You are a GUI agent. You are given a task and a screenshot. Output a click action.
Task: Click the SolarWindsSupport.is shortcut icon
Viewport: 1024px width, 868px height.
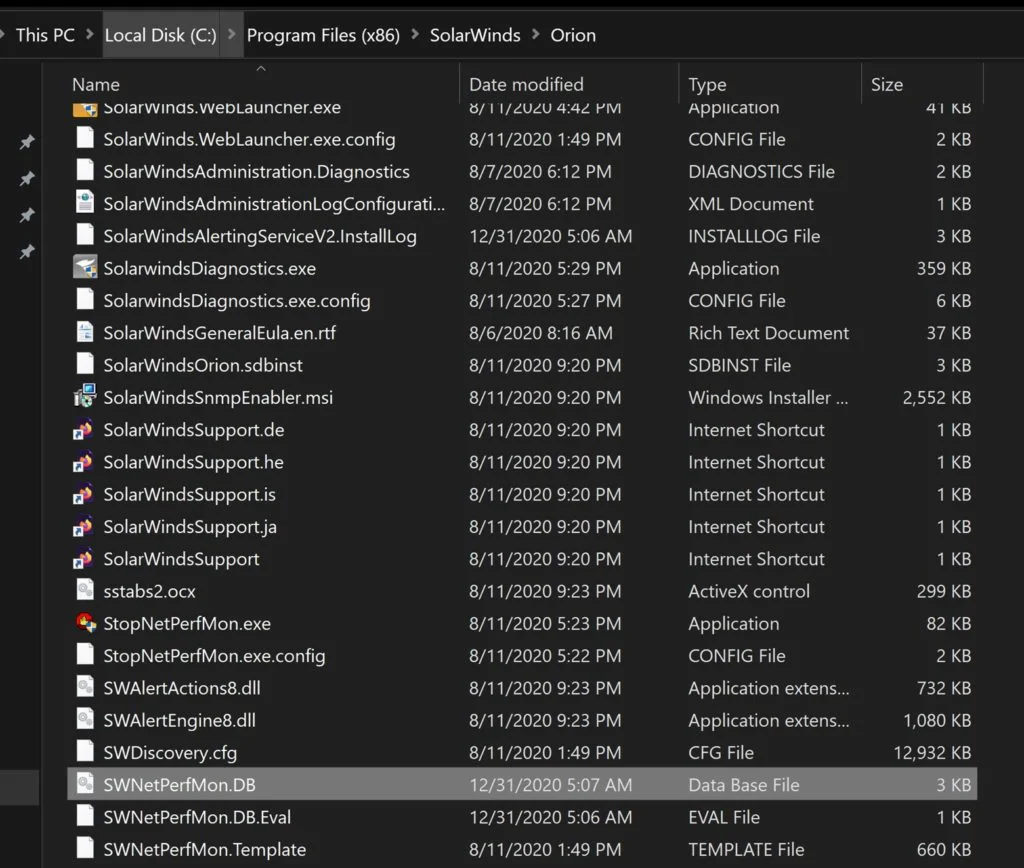click(x=83, y=494)
